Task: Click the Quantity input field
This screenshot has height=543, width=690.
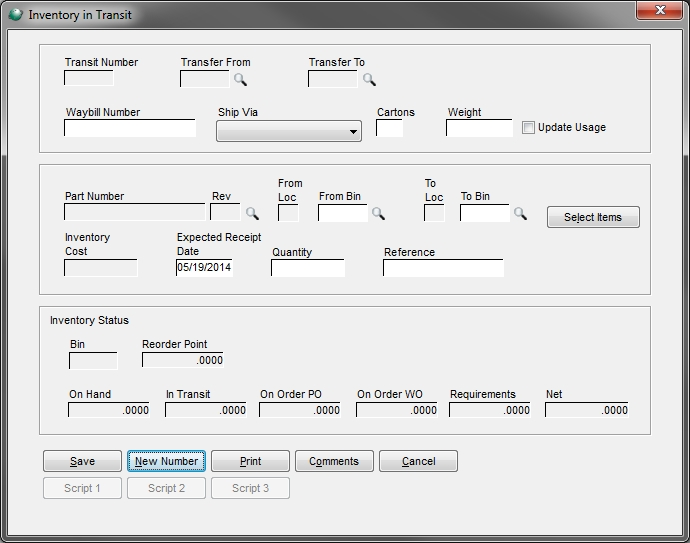Action: click(x=308, y=268)
